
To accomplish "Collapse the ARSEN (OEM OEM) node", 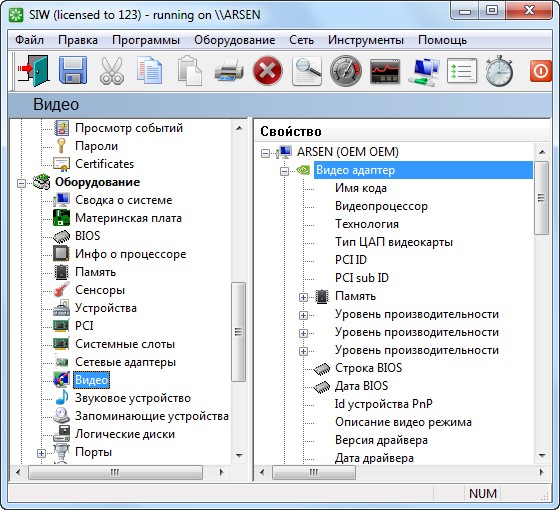I will 265,154.
